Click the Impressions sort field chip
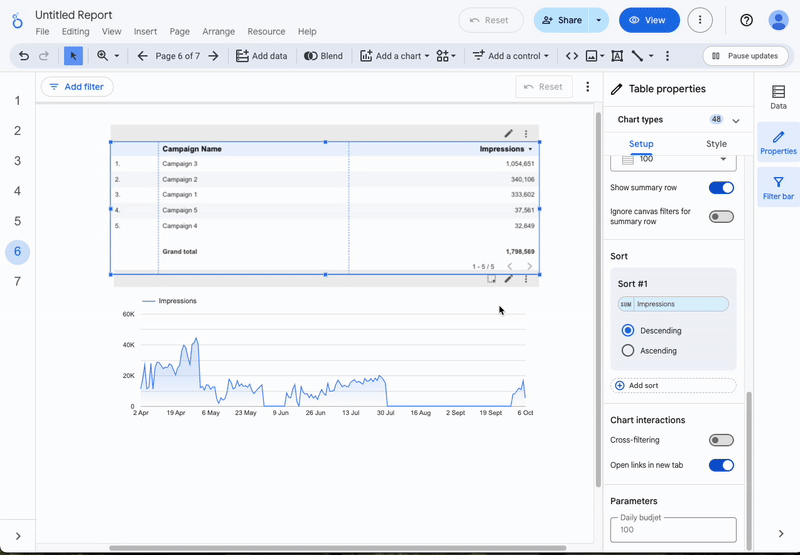800x555 pixels. (x=673, y=304)
